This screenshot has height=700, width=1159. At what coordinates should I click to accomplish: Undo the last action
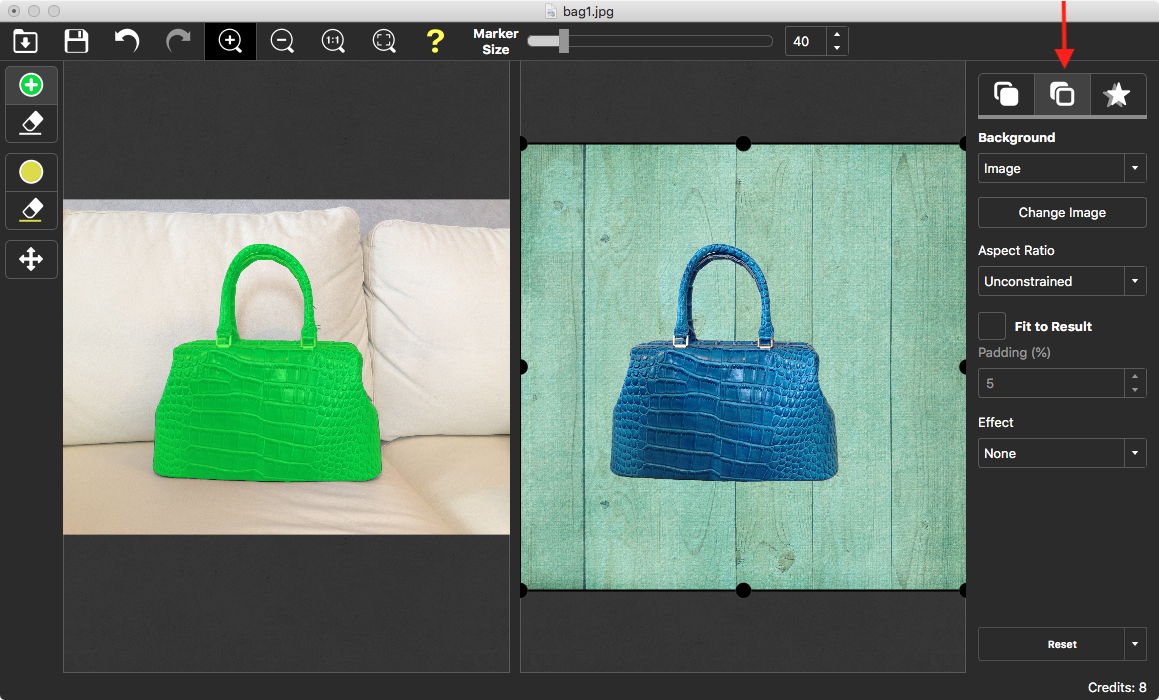(x=127, y=41)
